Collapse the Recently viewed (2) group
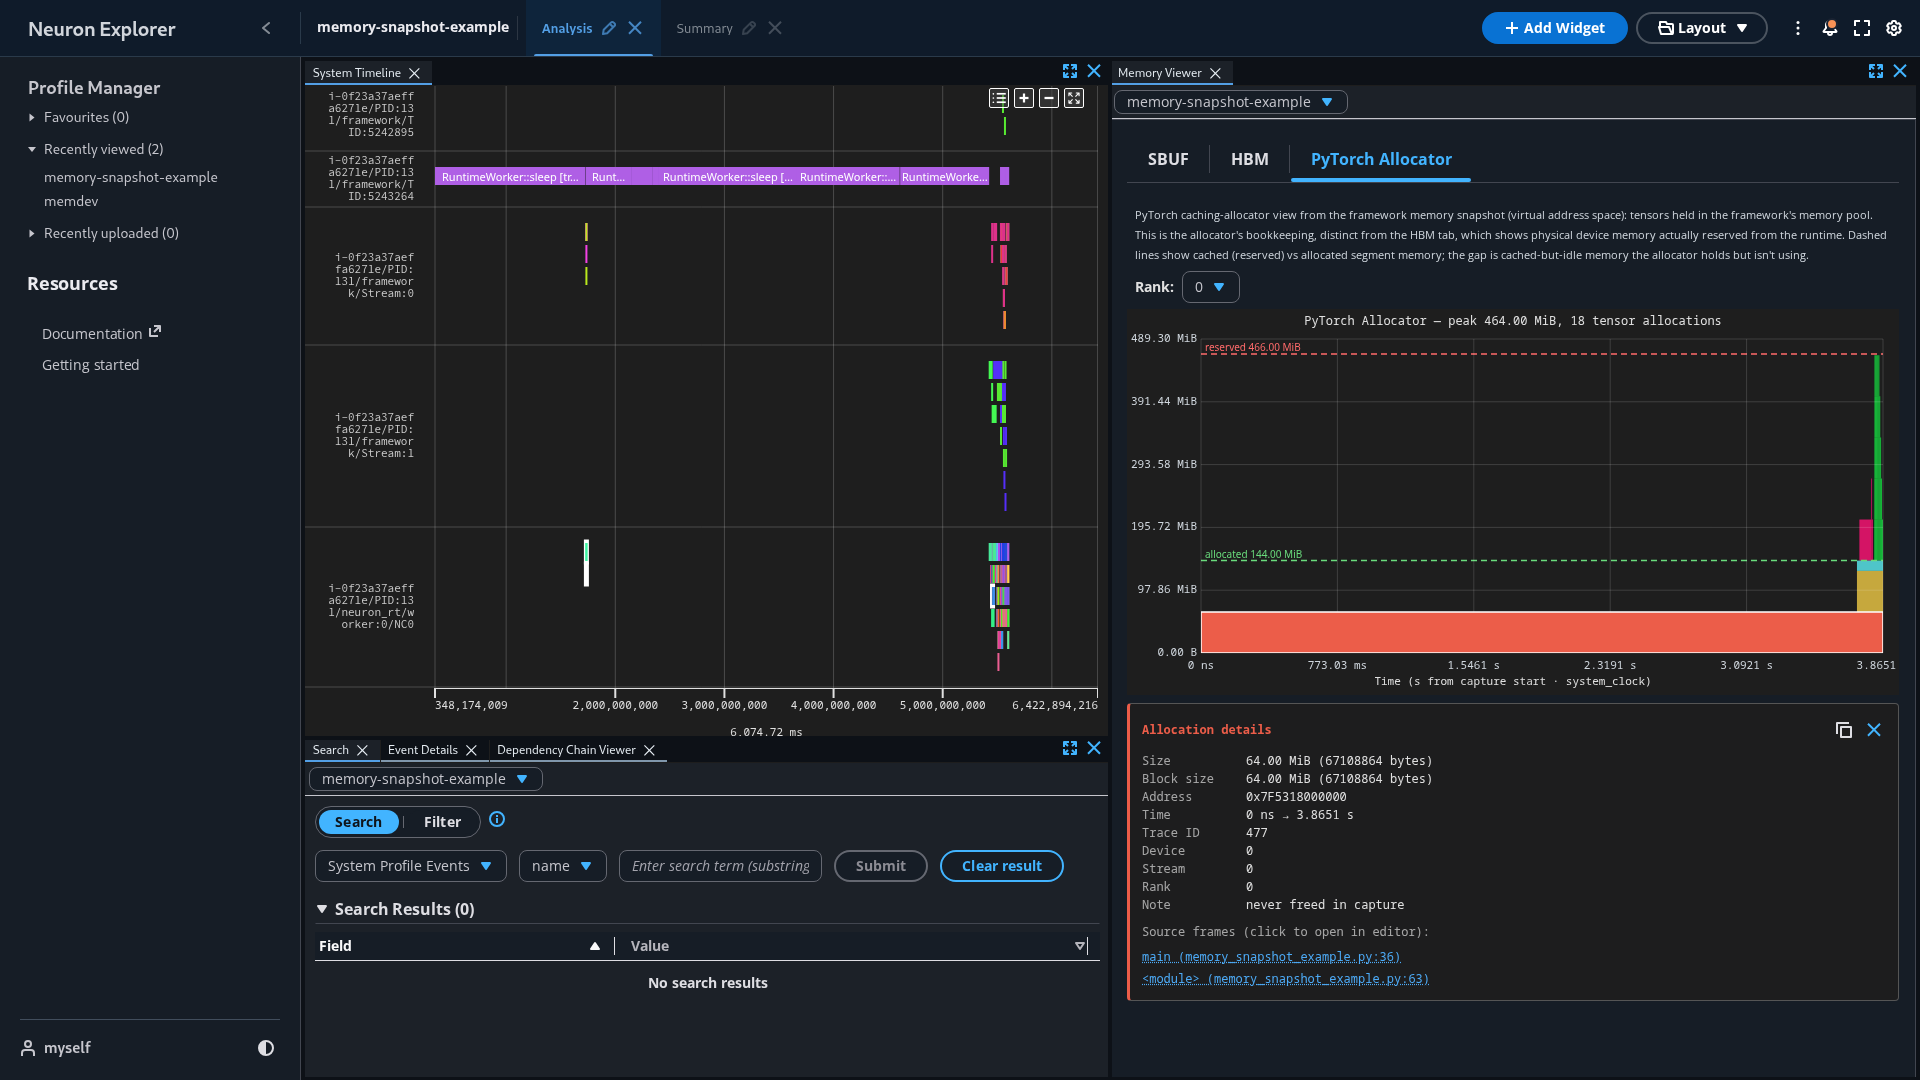 (32, 150)
